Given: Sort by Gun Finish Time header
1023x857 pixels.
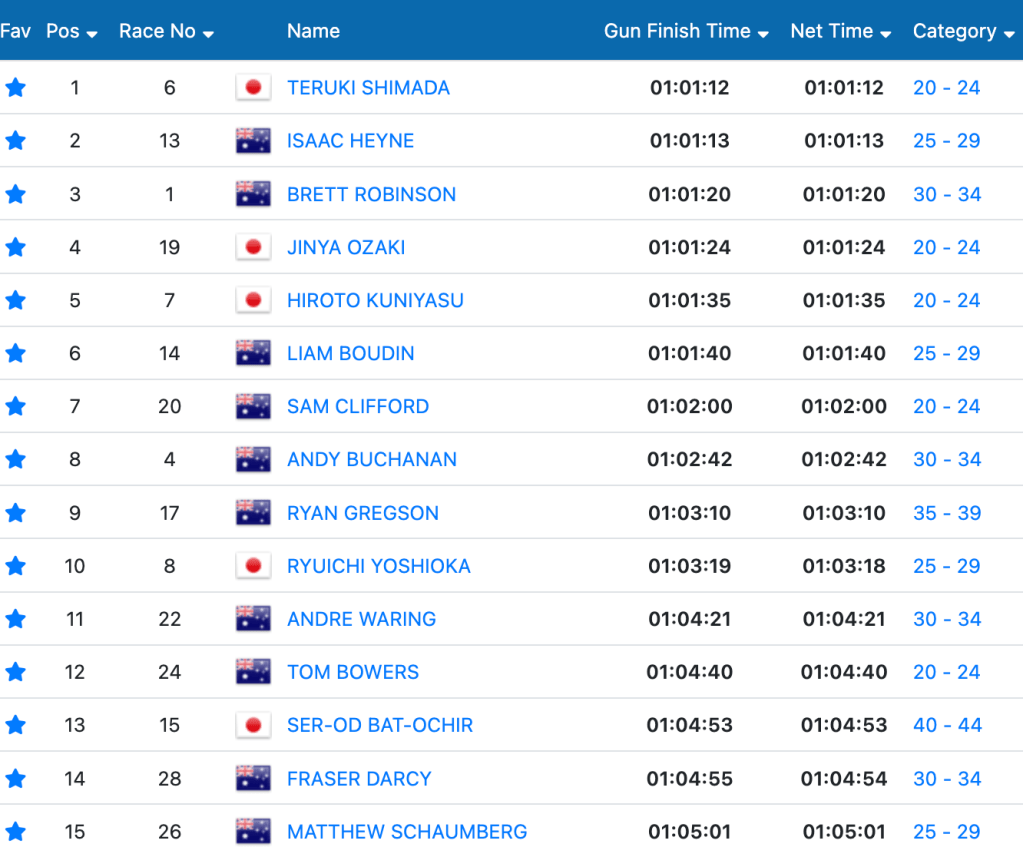Looking at the screenshot, I should tap(685, 31).
